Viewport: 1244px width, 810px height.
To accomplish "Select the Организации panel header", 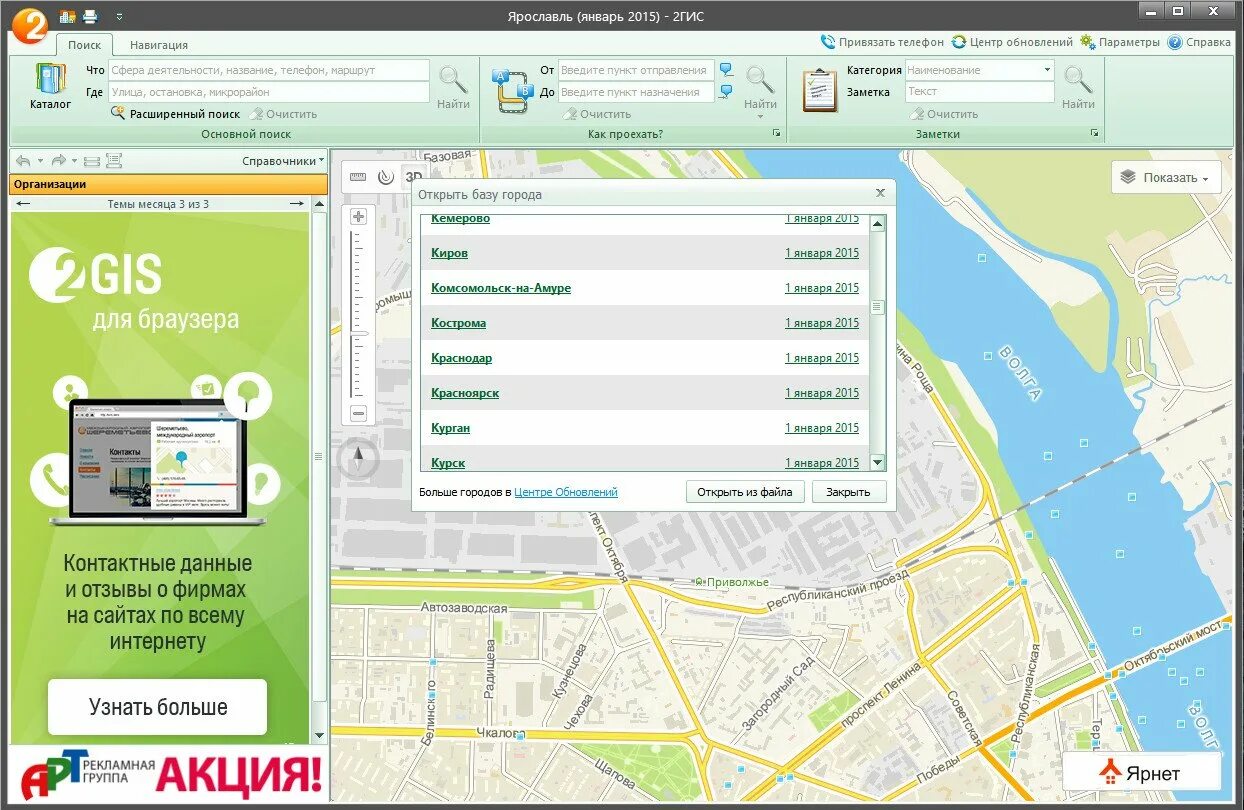I will click(x=169, y=184).
